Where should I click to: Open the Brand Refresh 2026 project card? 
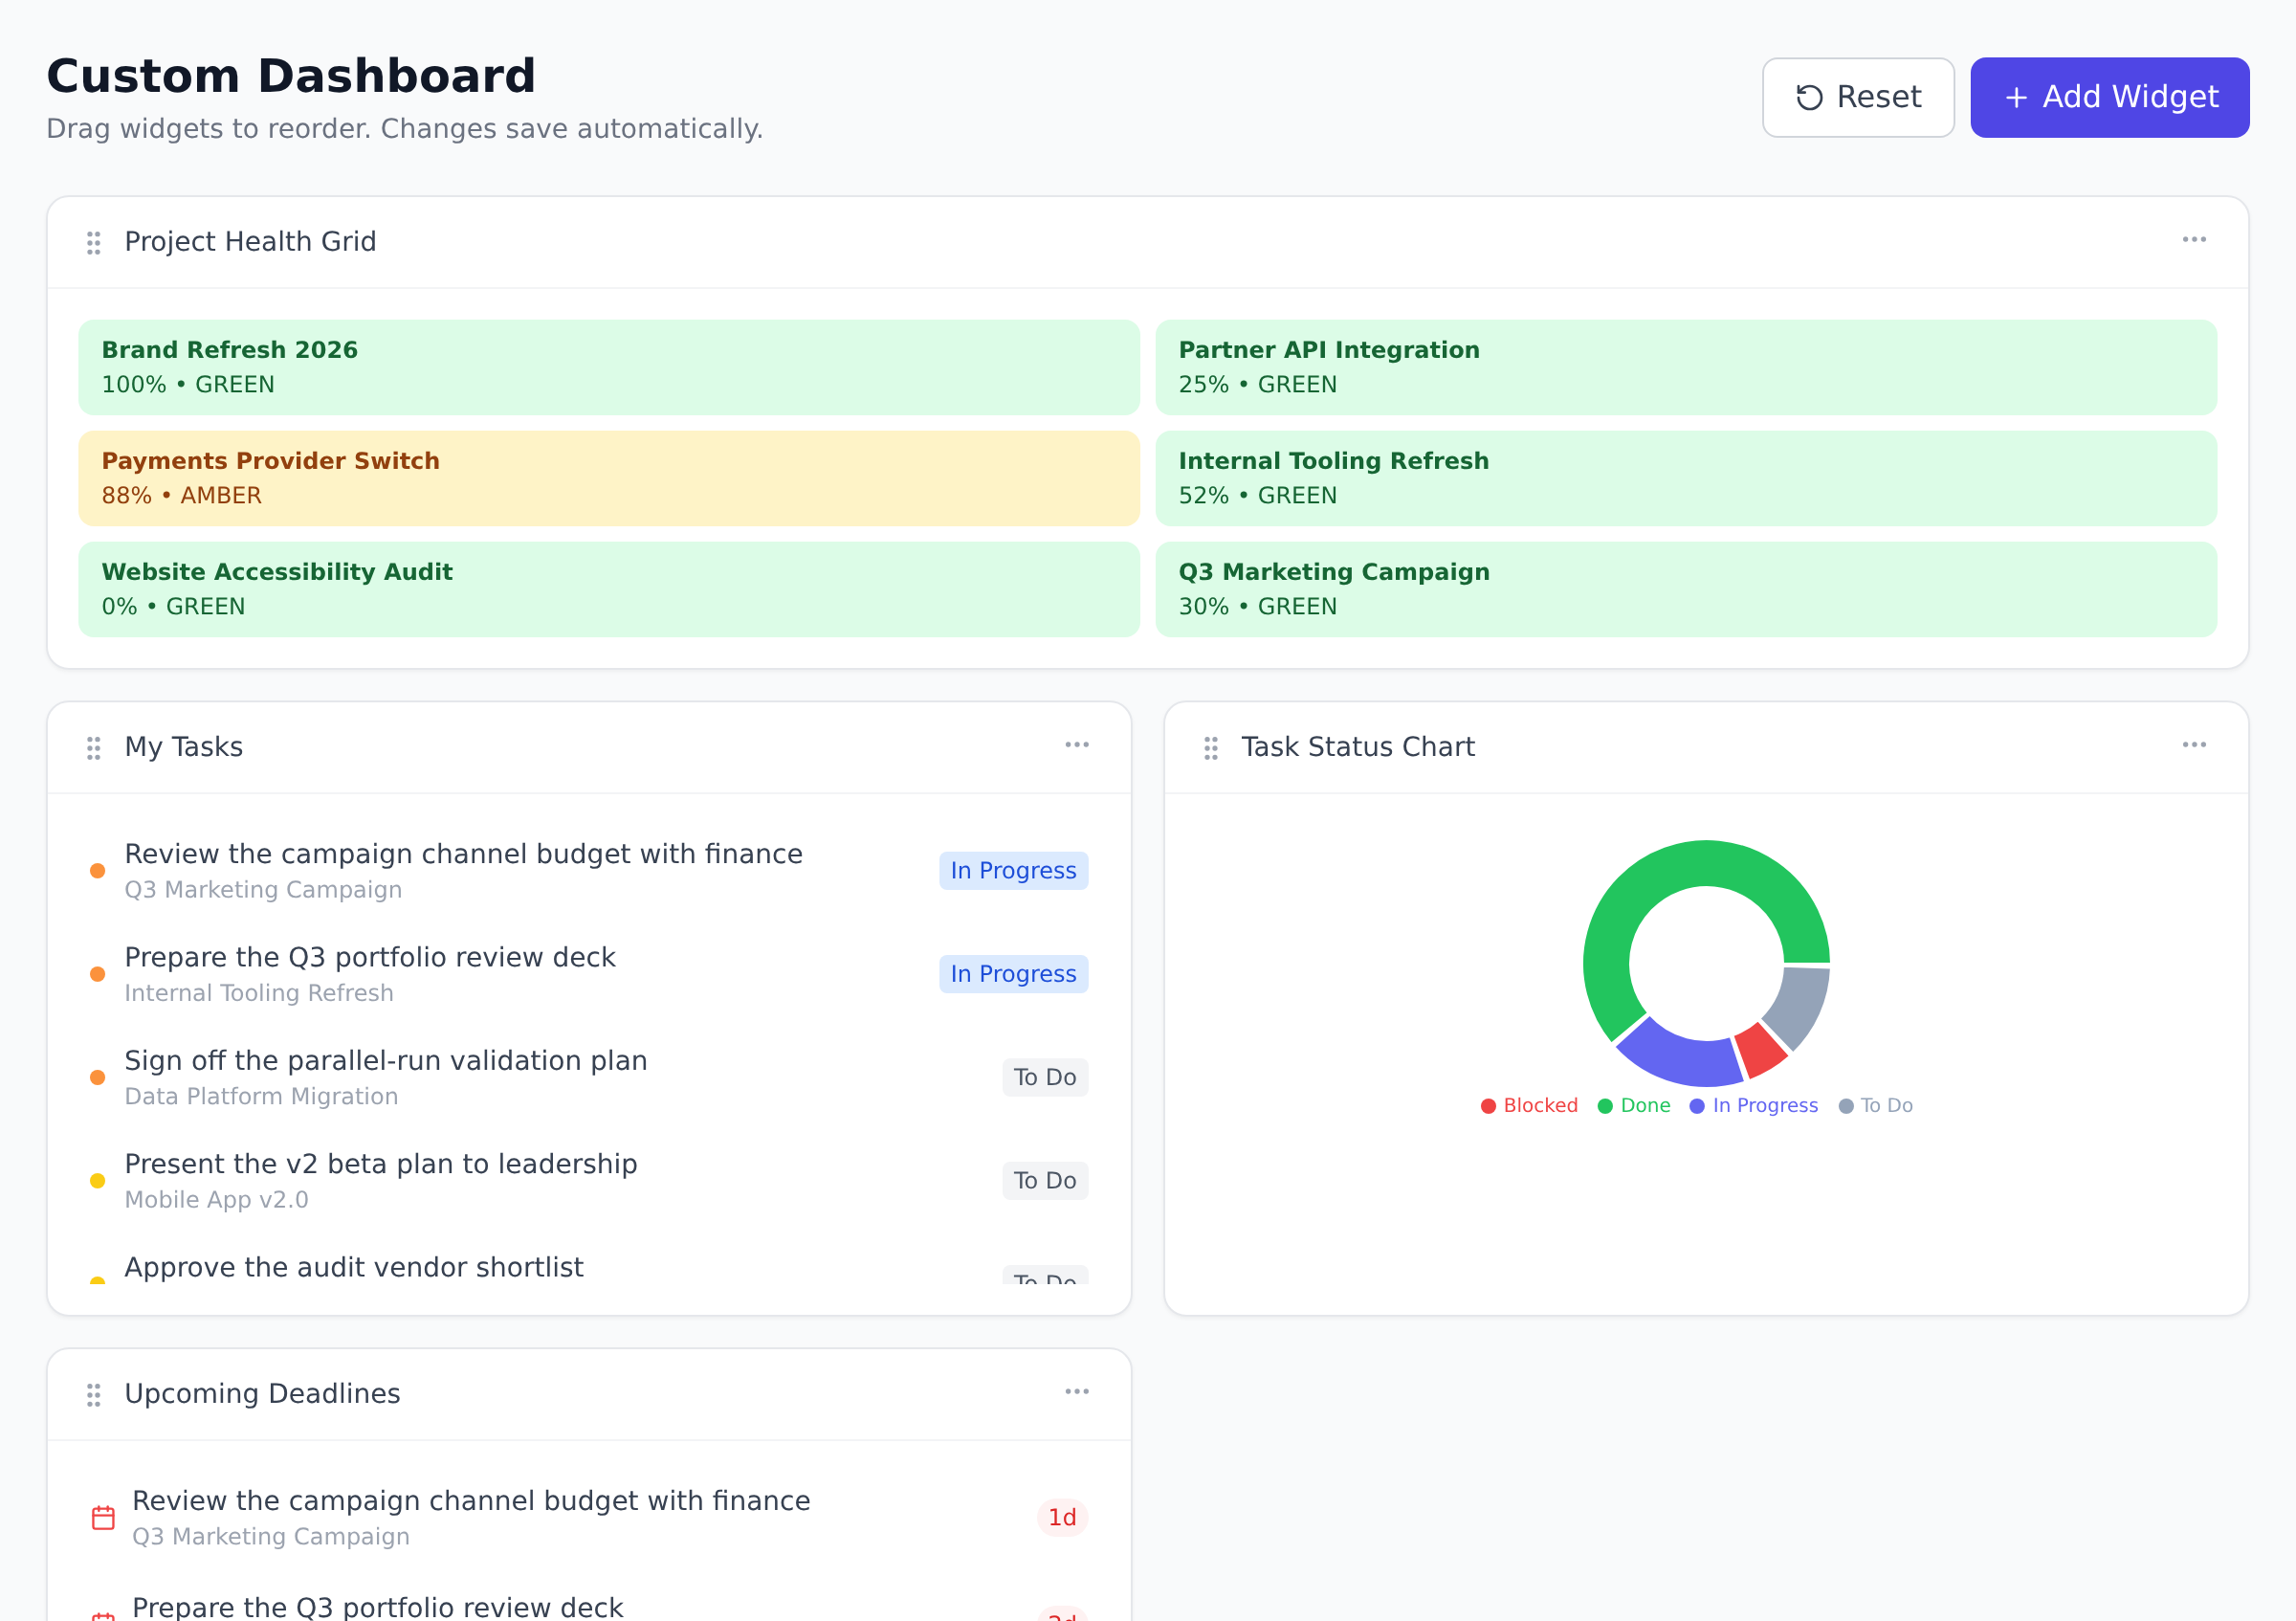609,367
